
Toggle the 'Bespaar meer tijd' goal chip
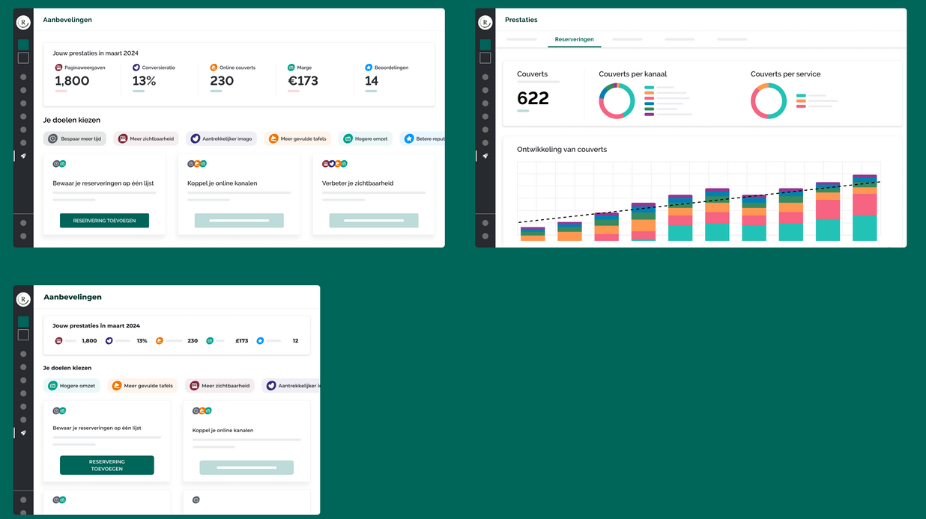tap(75, 139)
